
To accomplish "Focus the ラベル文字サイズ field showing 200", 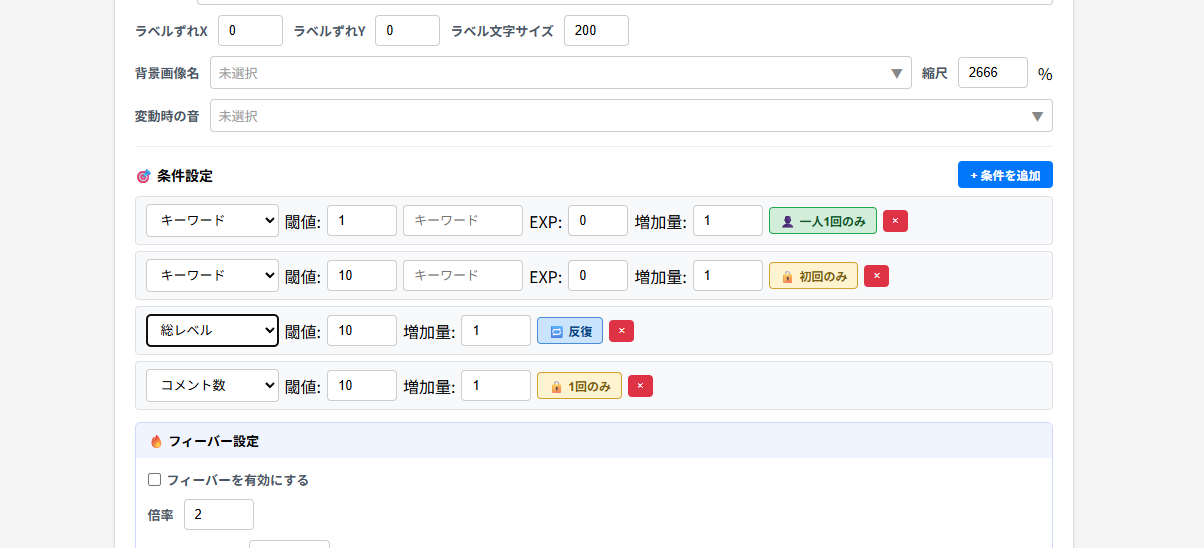I will (596, 30).
